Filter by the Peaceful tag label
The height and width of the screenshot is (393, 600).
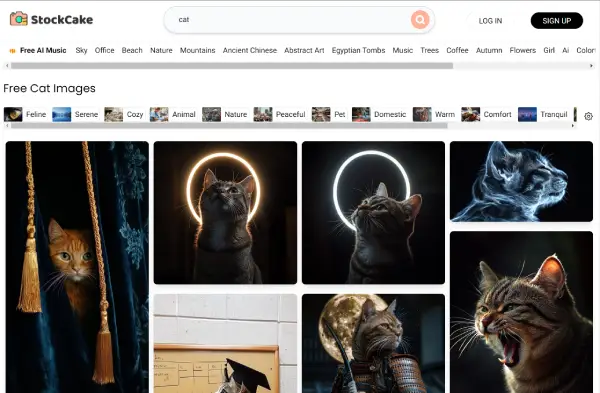291,114
